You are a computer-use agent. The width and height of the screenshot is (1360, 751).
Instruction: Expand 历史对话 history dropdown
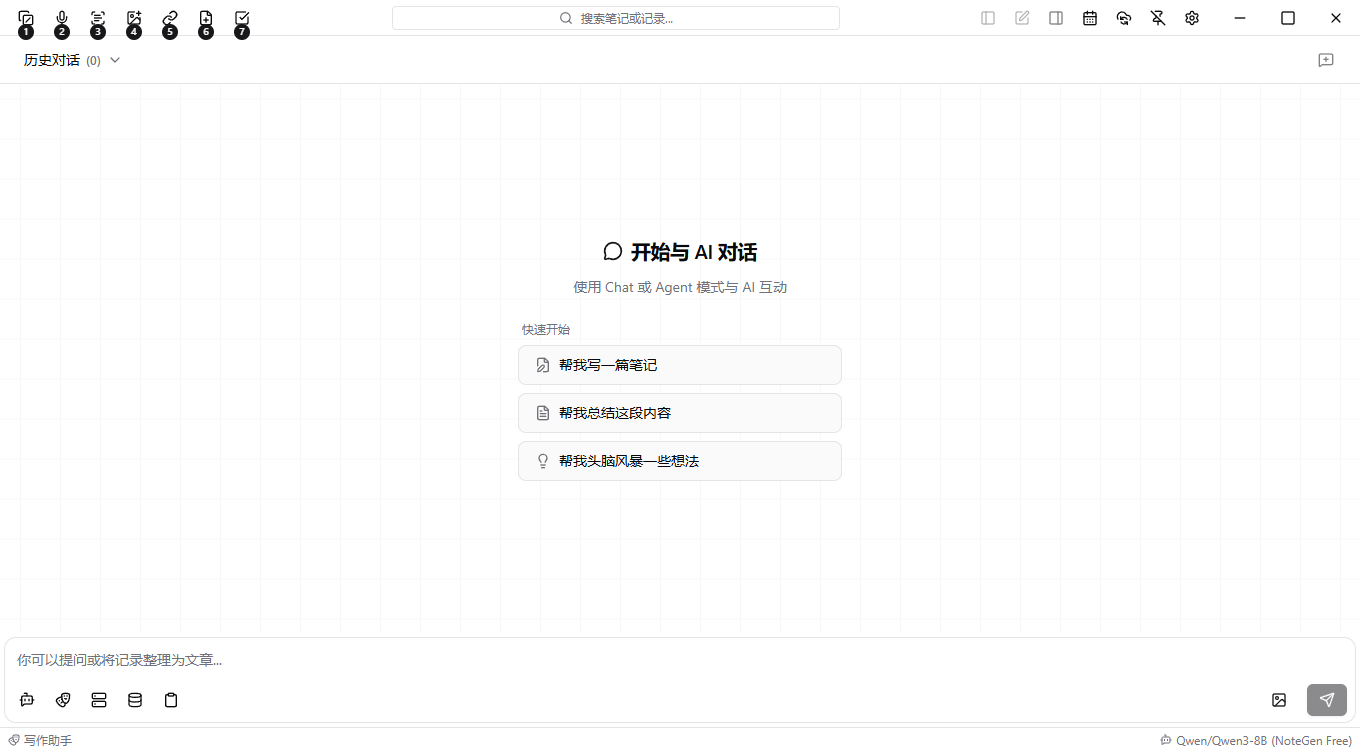coord(72,60)
